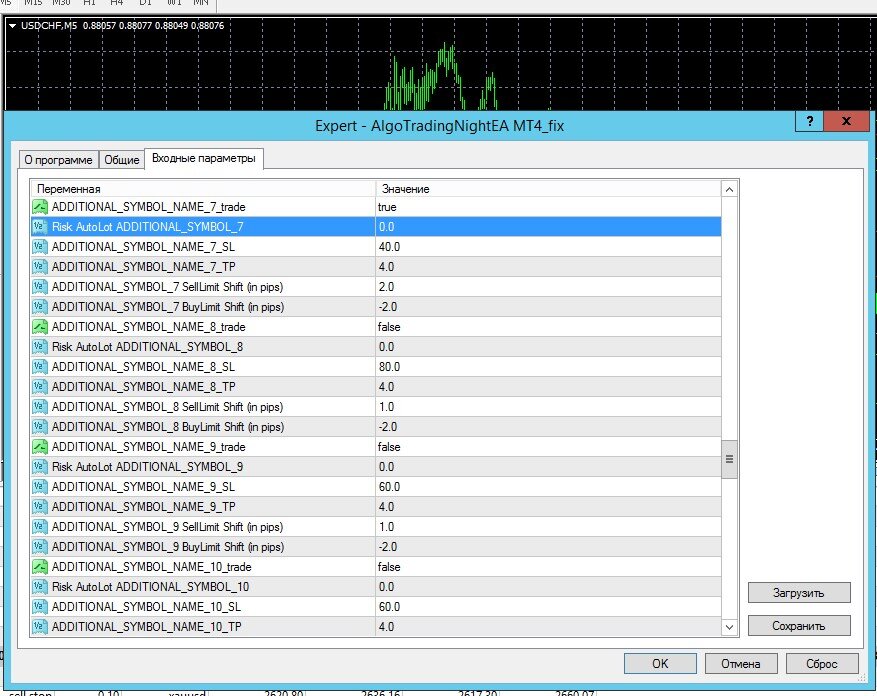This screenshot has width=877, height=696.
Task: Select the ADDITIONAL_SYMBOL_NAME_8_TP row label
Action: click(x=144, y=387)
